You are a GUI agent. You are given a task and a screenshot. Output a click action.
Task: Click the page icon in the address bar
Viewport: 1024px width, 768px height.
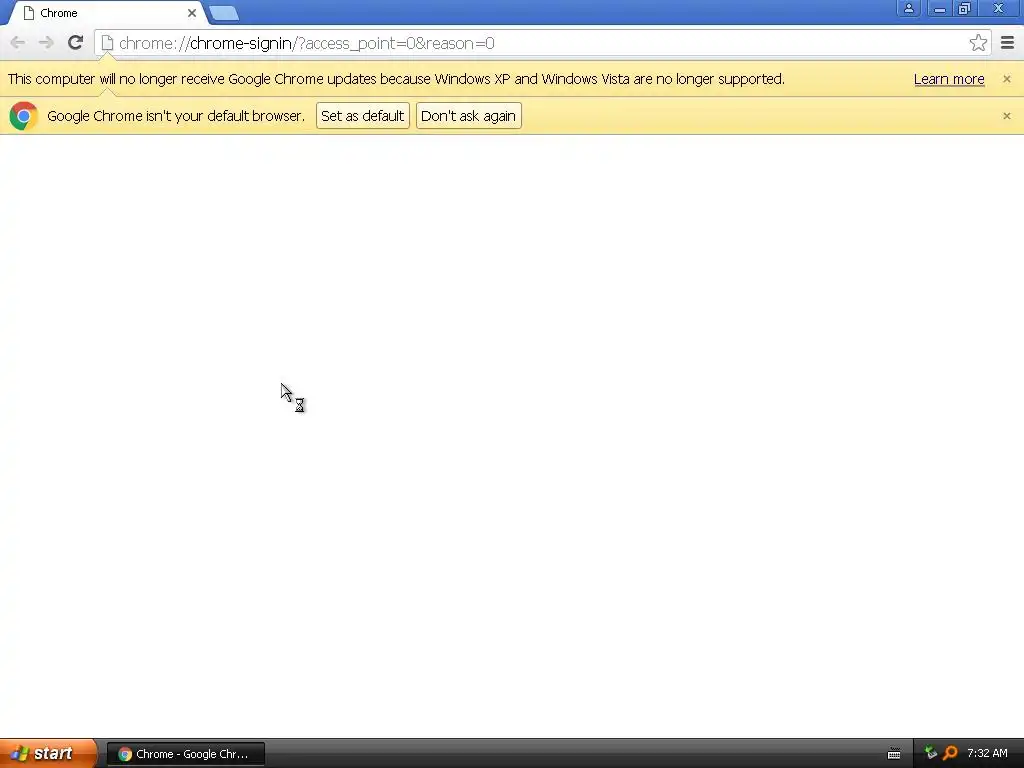click(107, 43)
